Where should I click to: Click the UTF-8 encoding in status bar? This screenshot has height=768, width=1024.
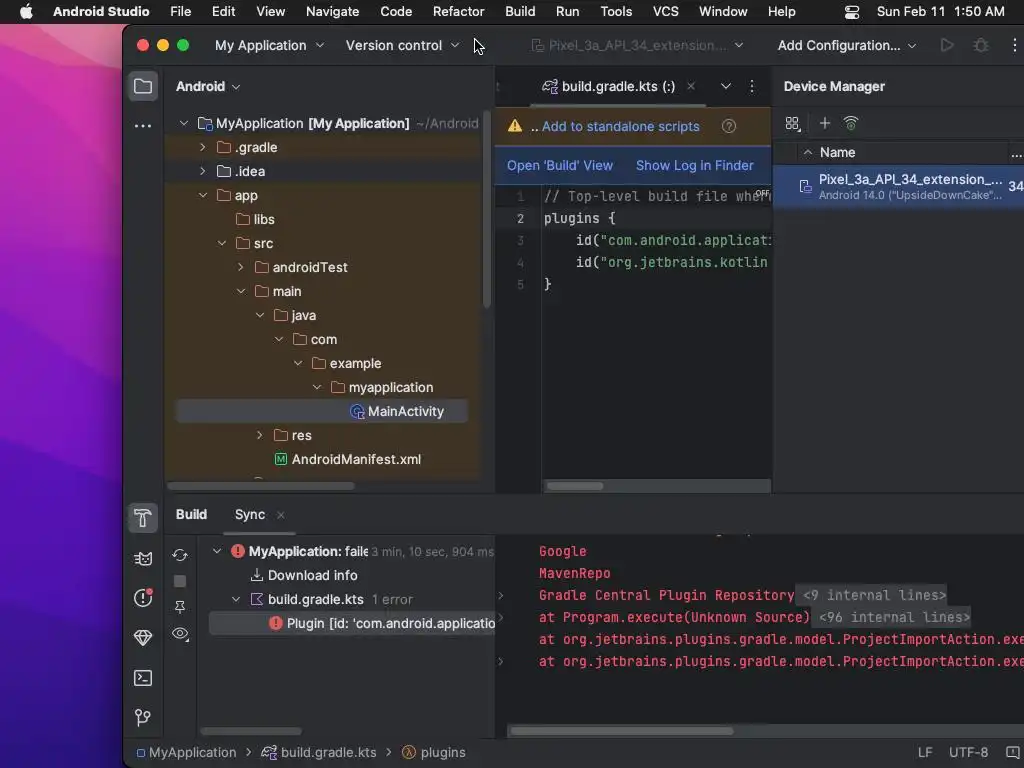tap(968, 752)
